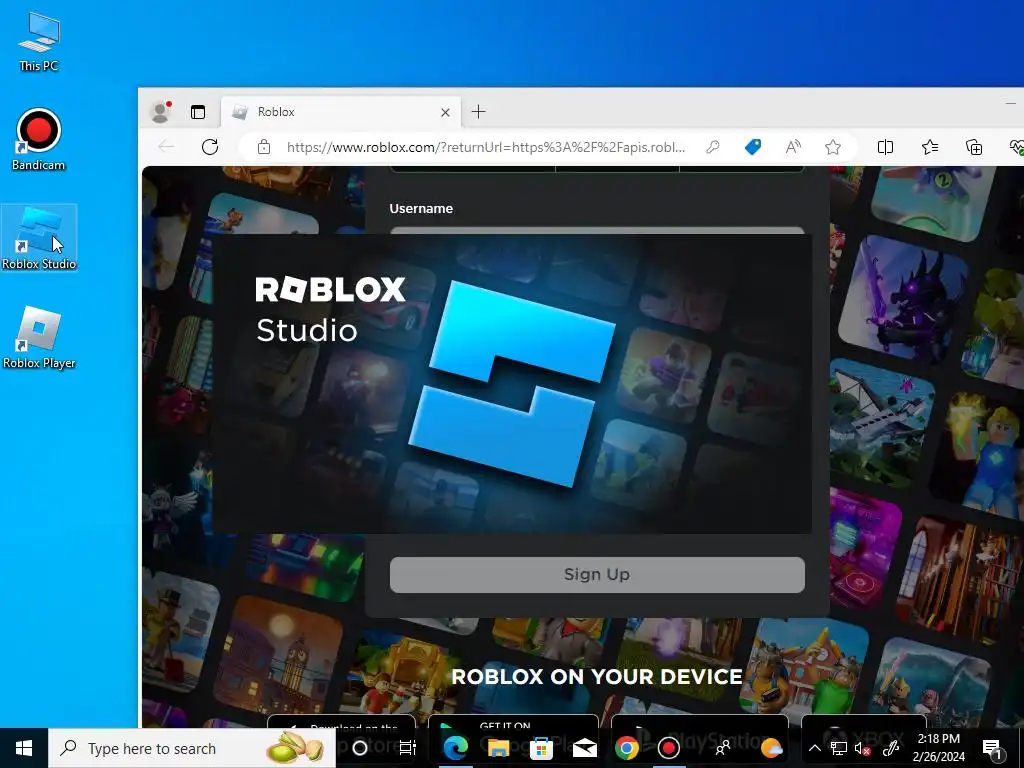Open Microsoft Edge from the taskbar
1024x768 pixels.
455,748
